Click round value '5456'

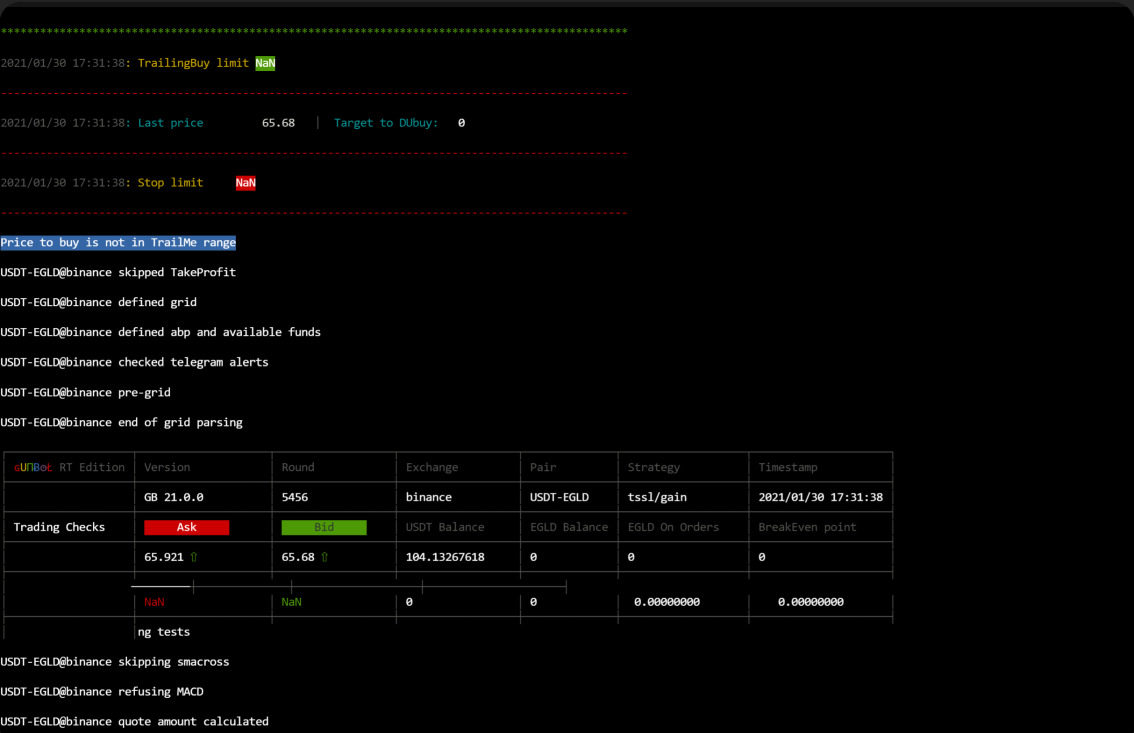294,497
